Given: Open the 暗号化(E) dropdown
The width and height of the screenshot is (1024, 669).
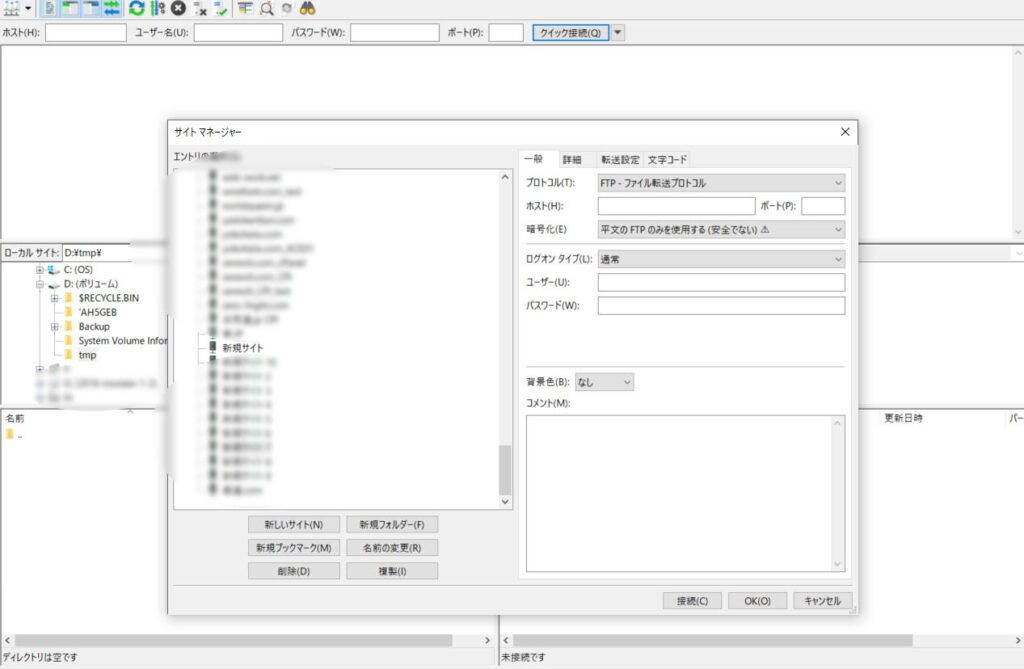Looking at the screenshot, I should point(722,229).
